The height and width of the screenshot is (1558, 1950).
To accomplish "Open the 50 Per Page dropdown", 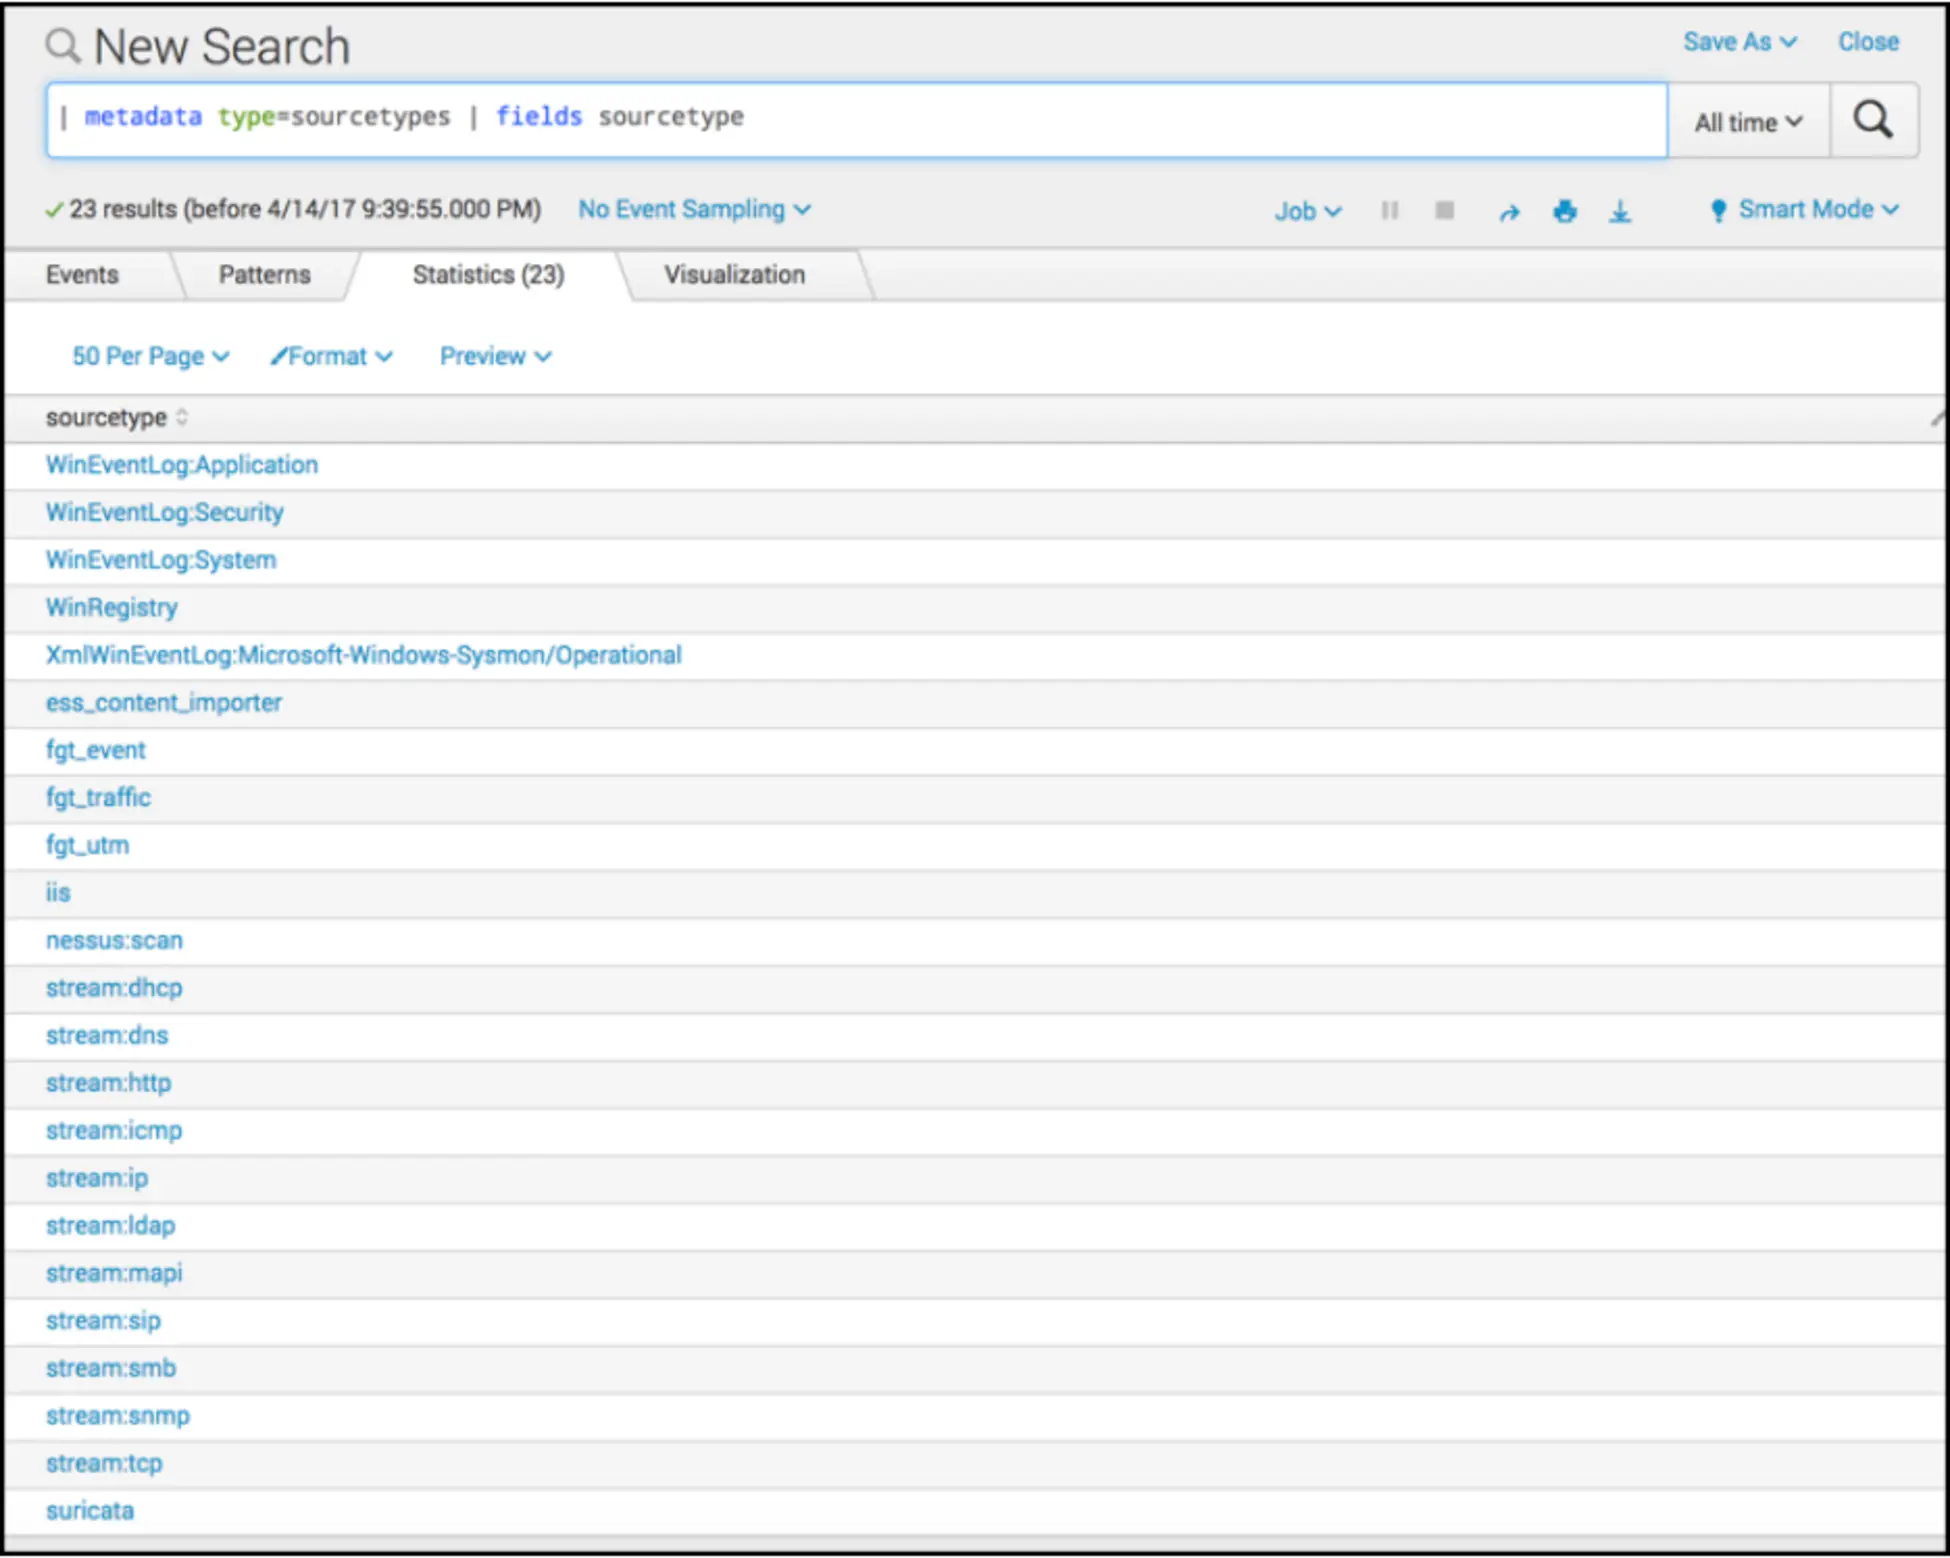I will tap(148, 356).
